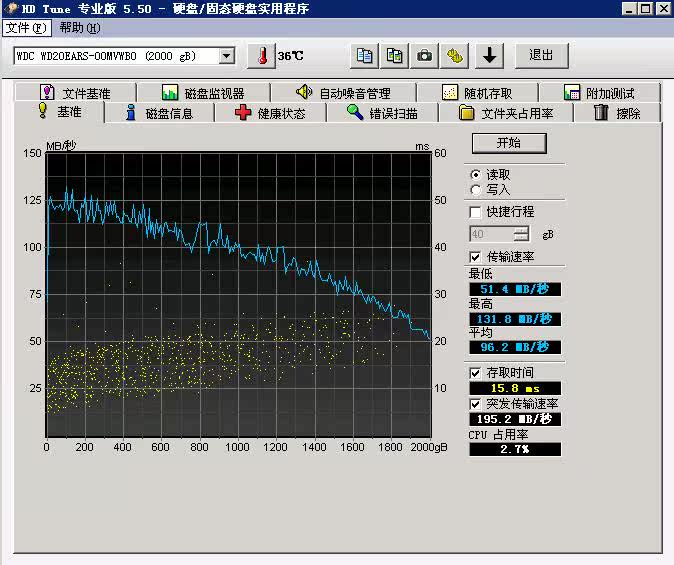Click the camera save-screenshot icon
The height and width of the screenshot is (565, 674).
(425, 55)
